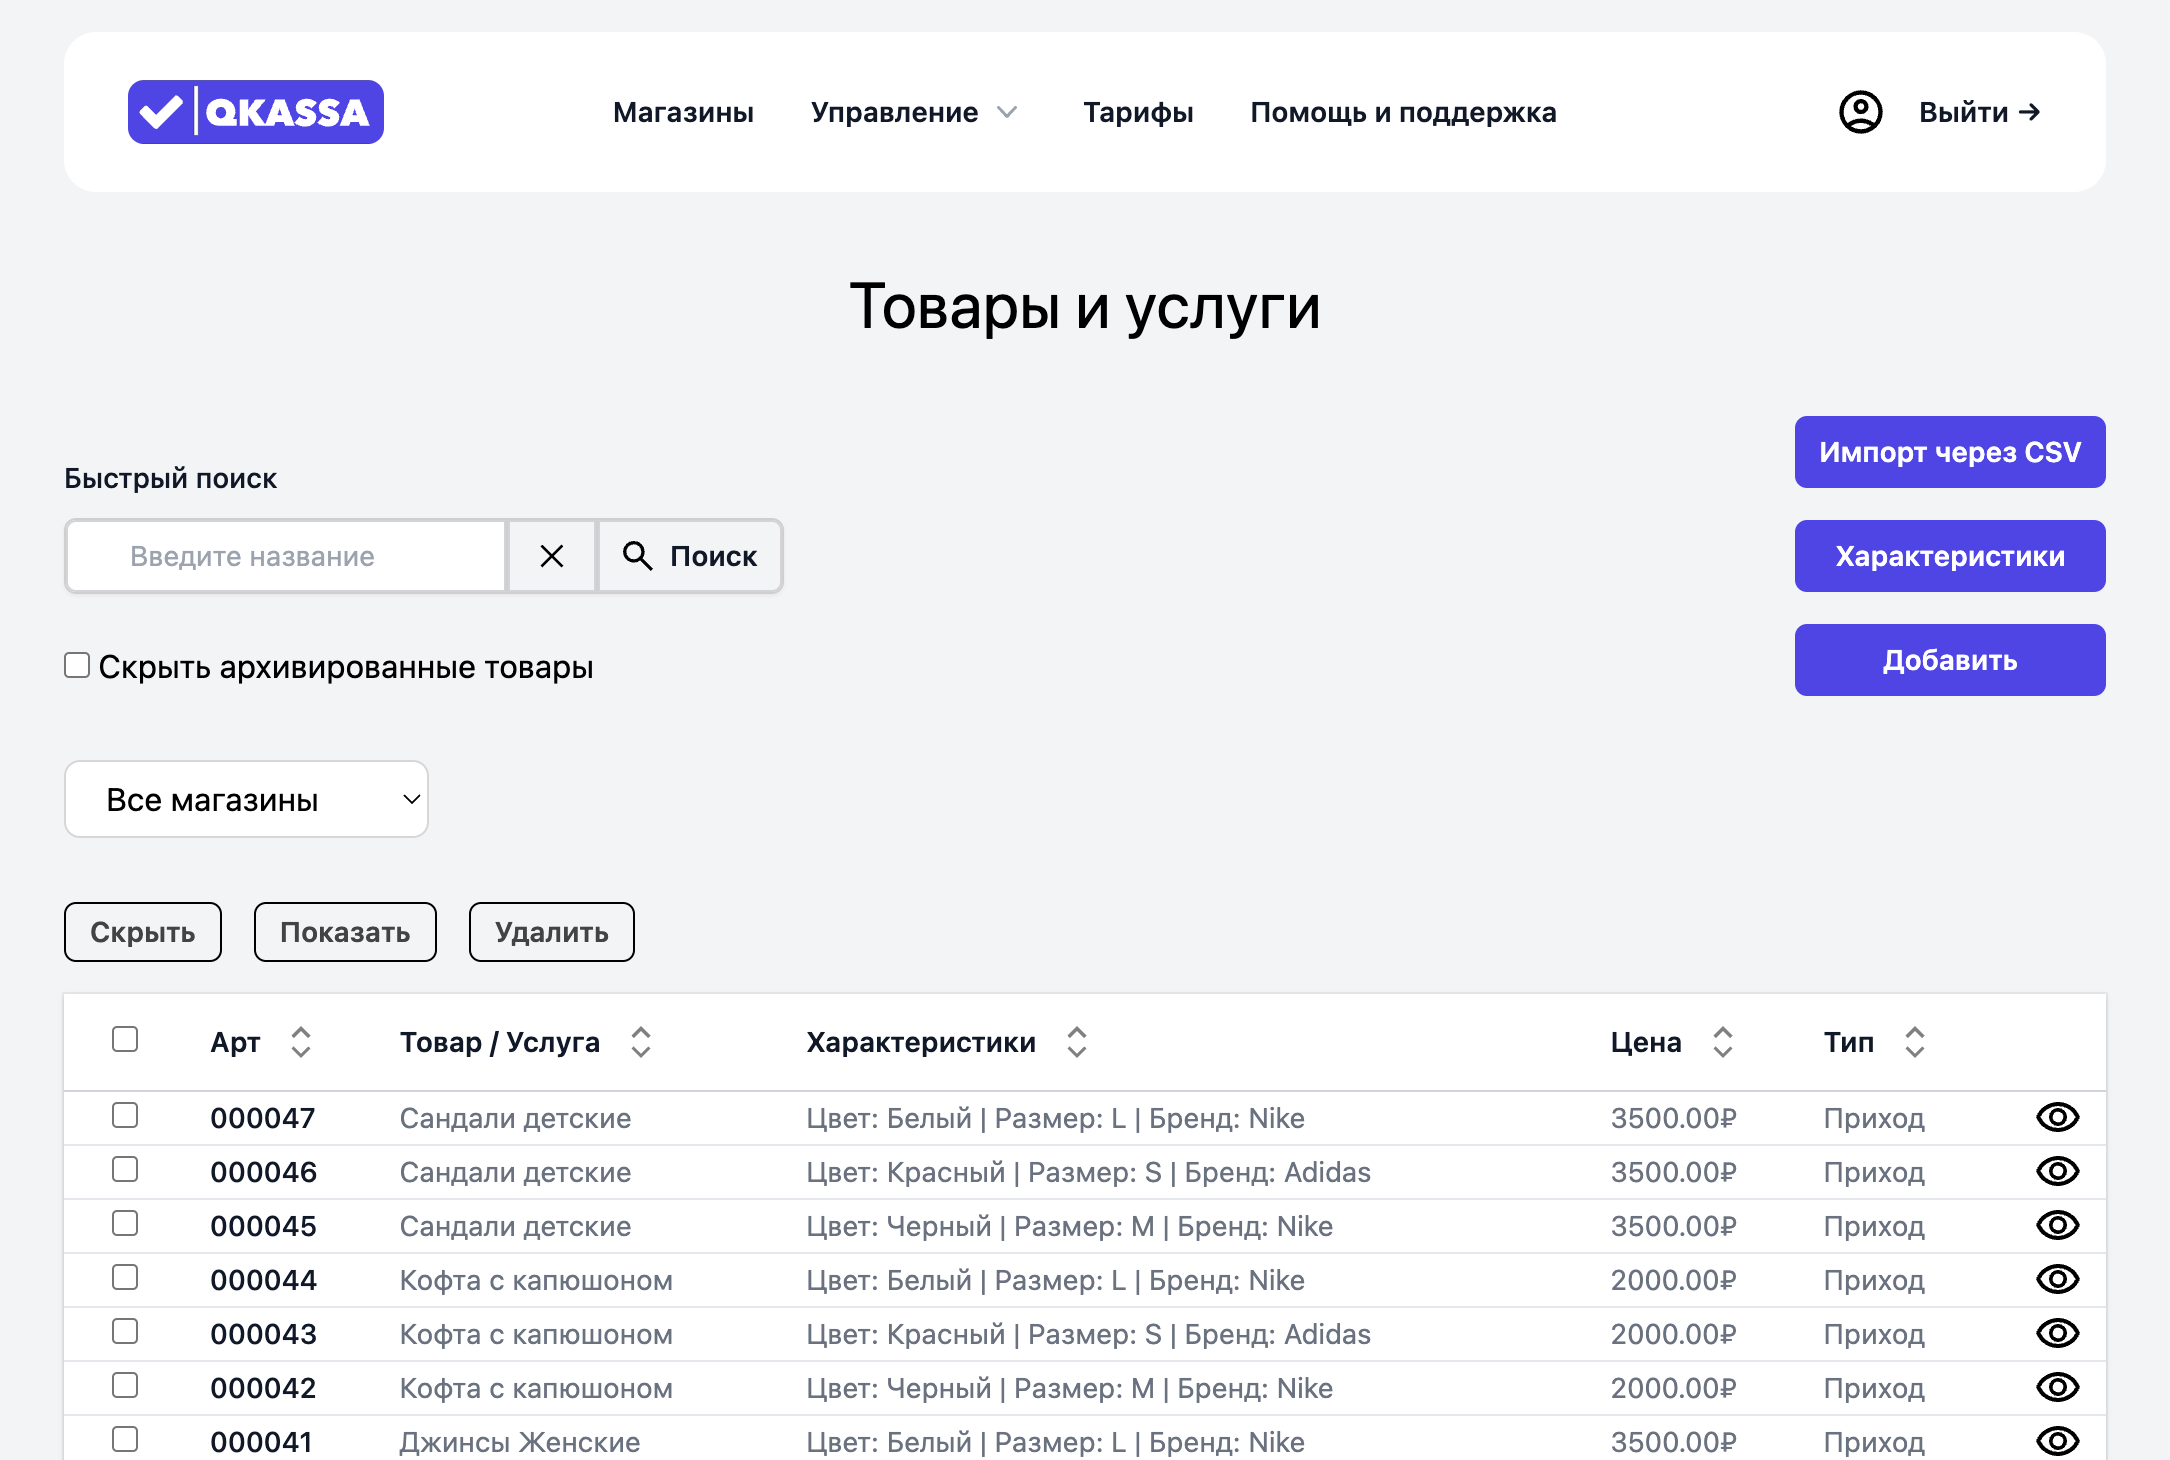The width and height of the screenshot is (2170, 1460).
Task: Click the QKASSA logo
Action: click(x=255, y=112)
